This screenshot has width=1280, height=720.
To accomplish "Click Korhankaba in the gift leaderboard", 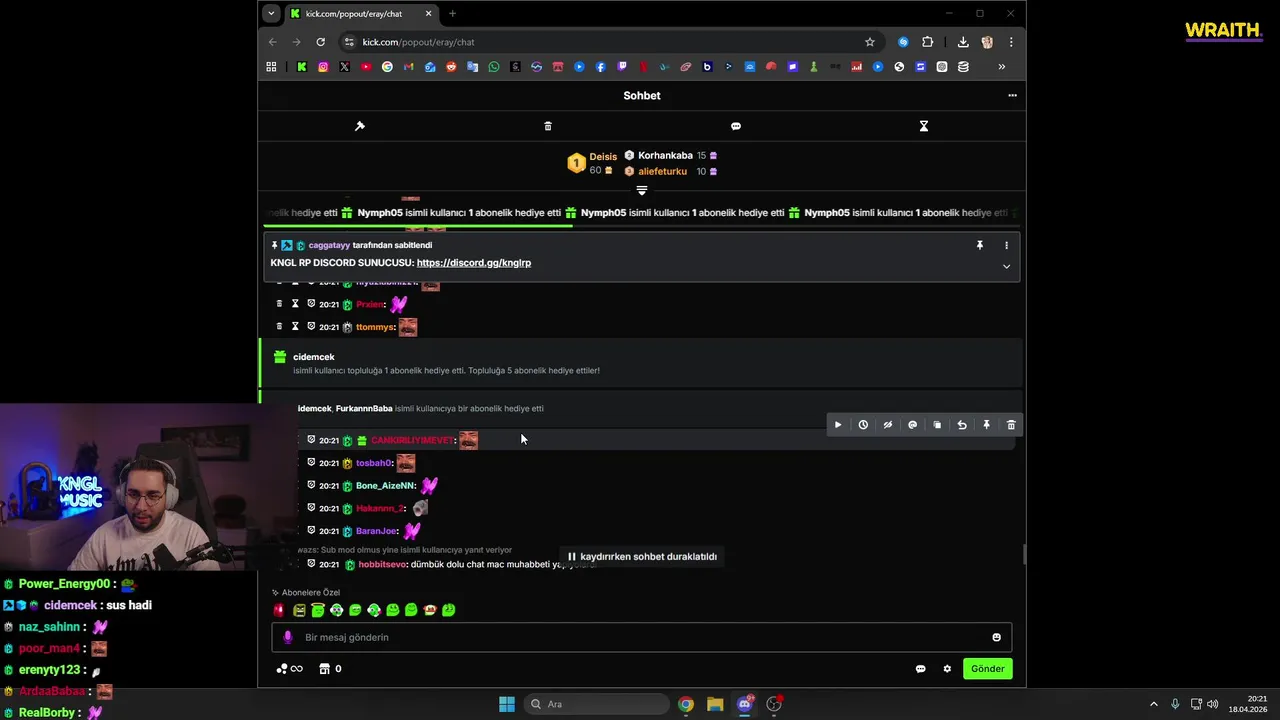I will click(665, 156).
